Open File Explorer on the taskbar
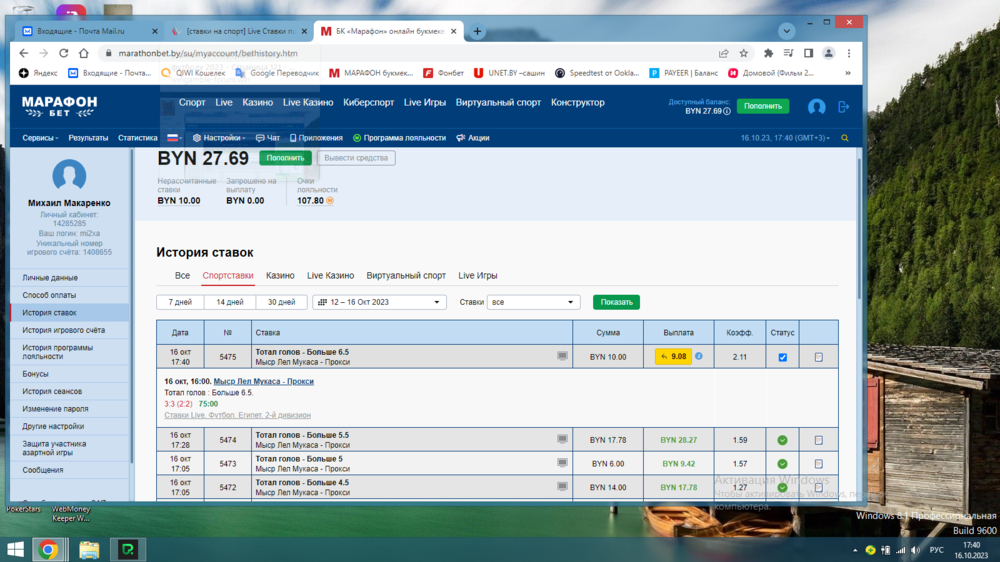1000x562 pixels. 89,549
